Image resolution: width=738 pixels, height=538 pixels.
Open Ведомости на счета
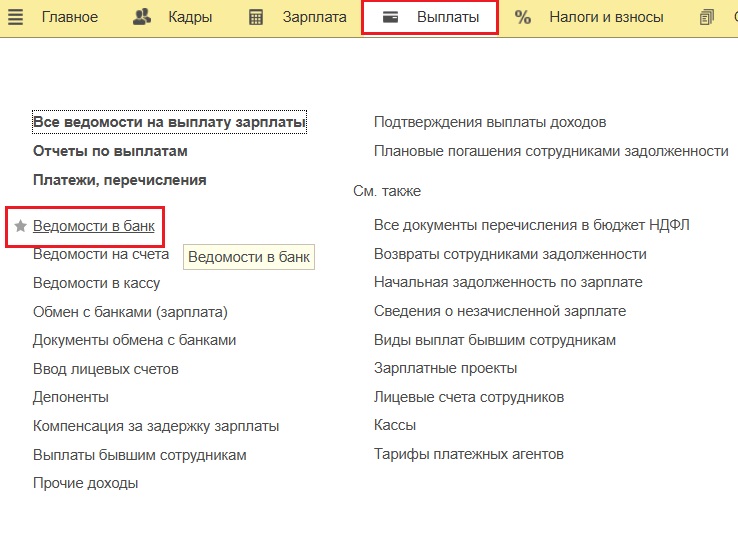tap(101, 254)
